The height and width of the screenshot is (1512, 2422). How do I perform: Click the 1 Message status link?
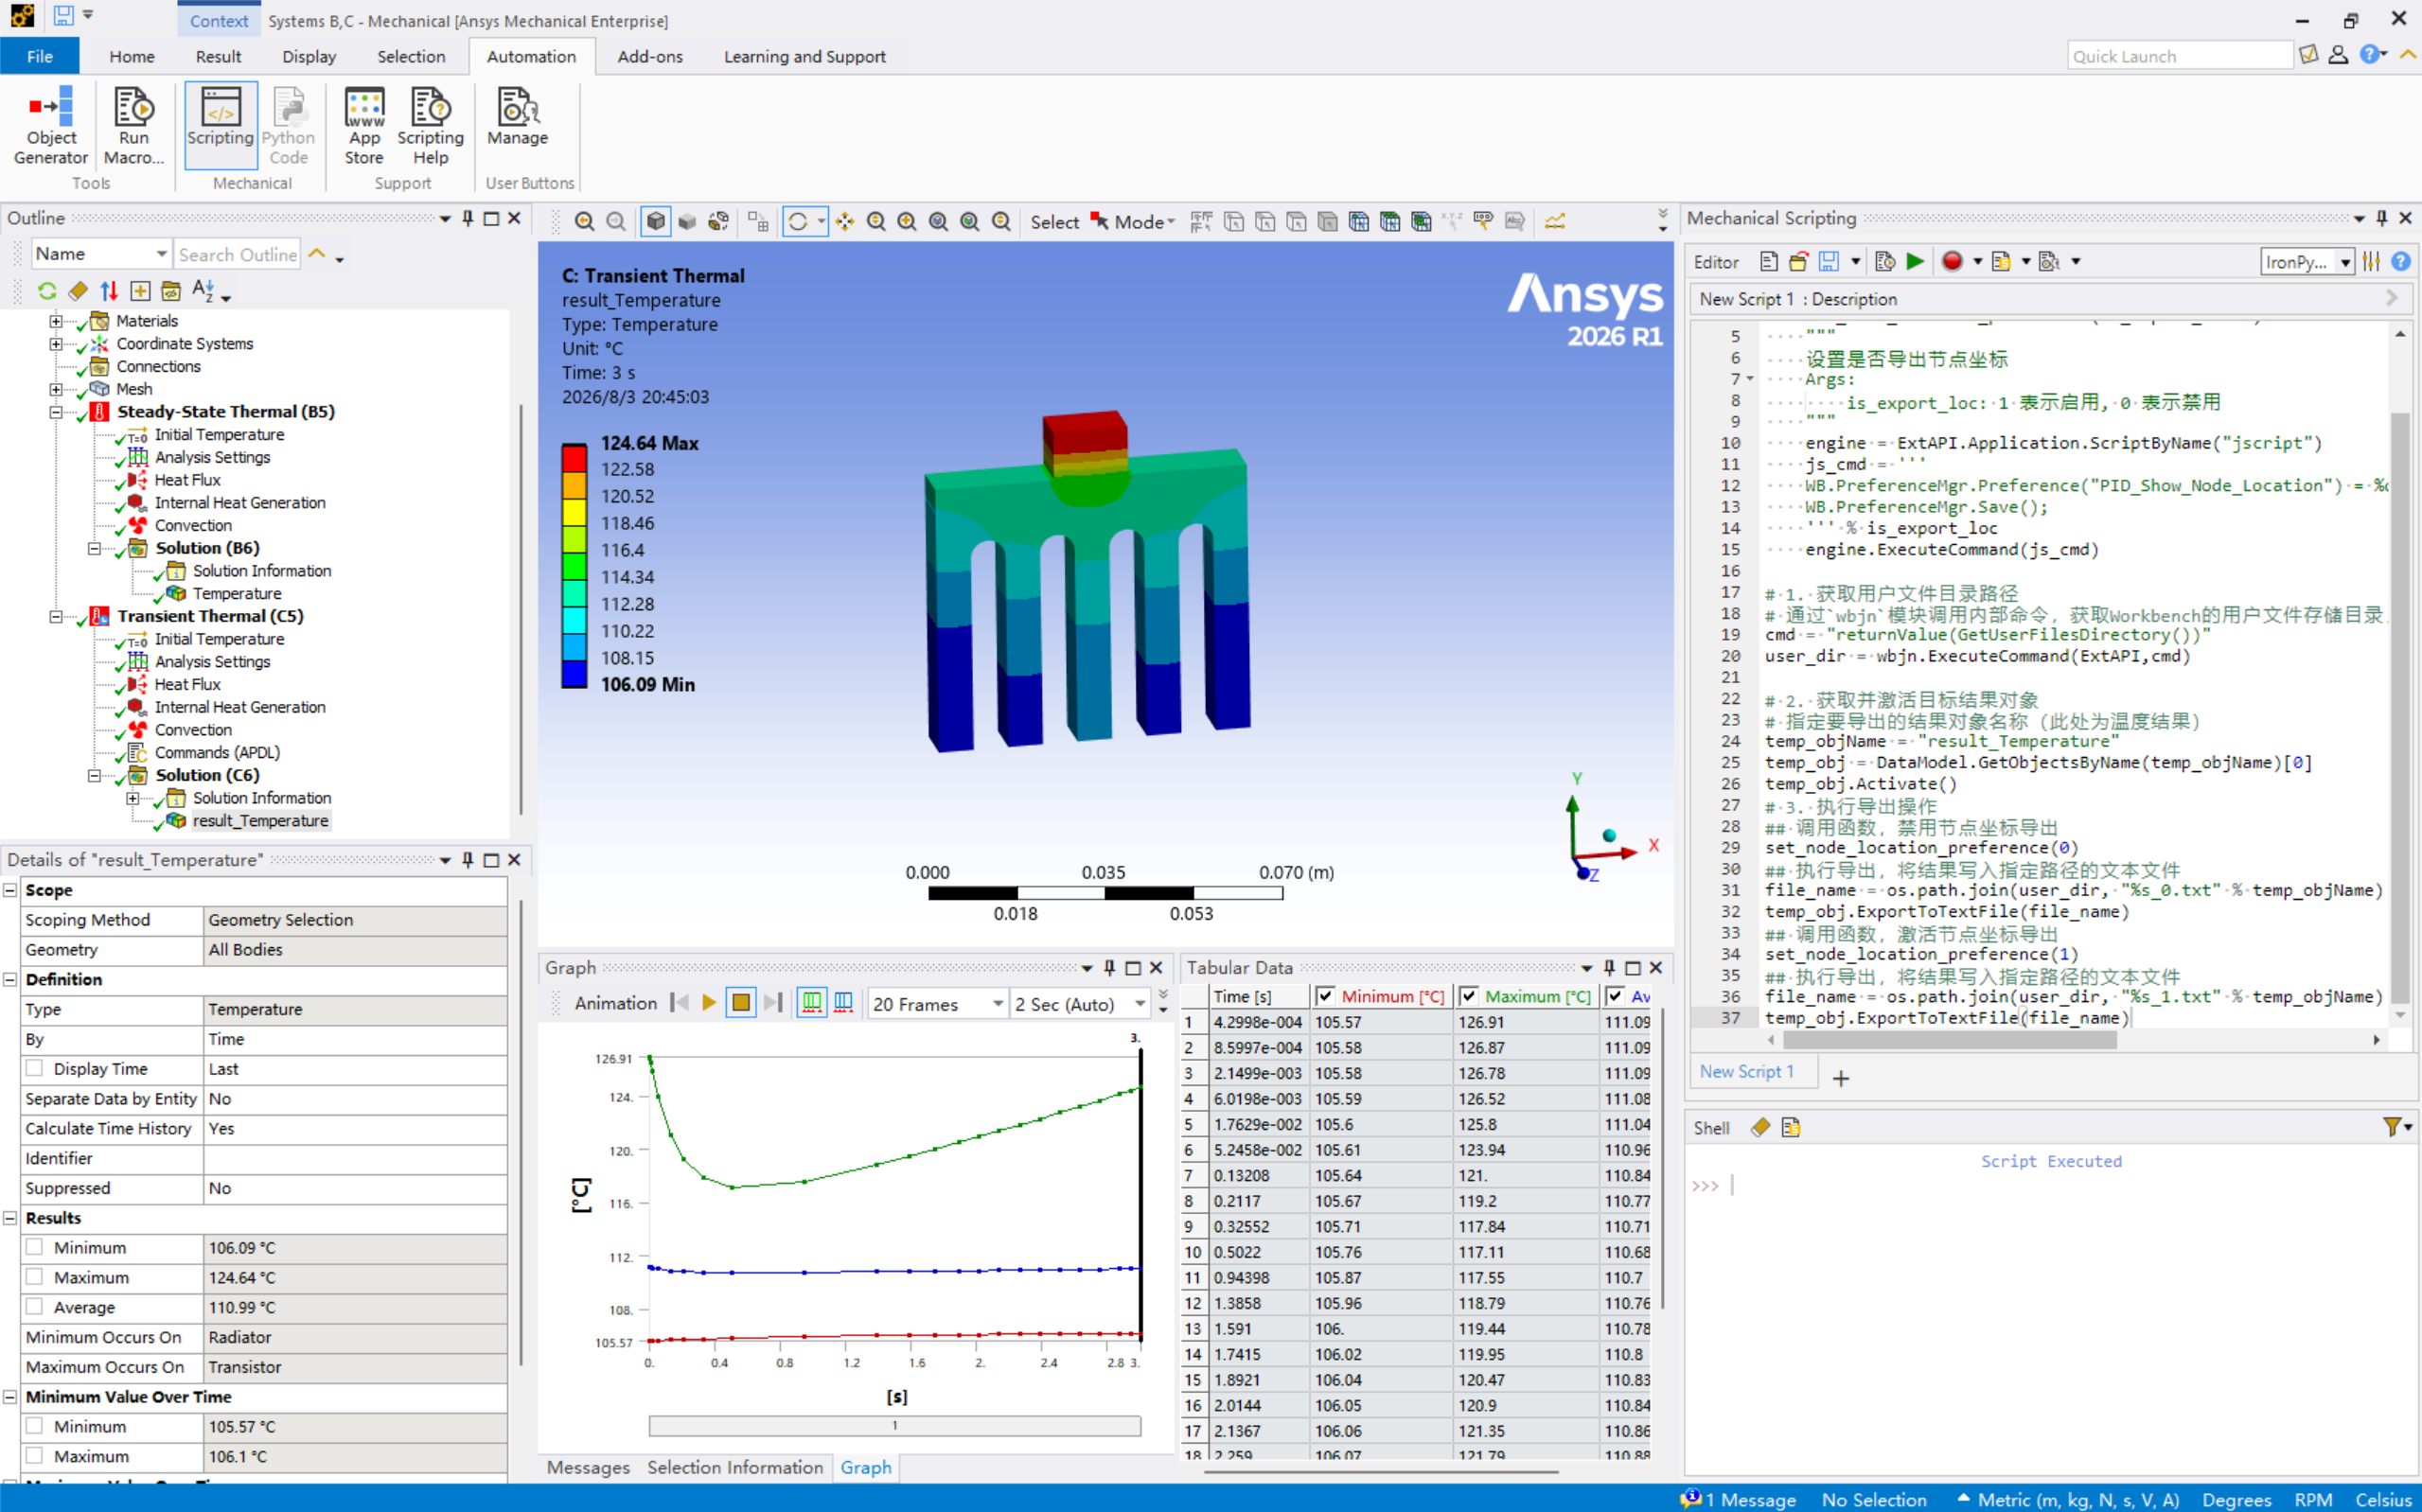click(1739, 1499)
